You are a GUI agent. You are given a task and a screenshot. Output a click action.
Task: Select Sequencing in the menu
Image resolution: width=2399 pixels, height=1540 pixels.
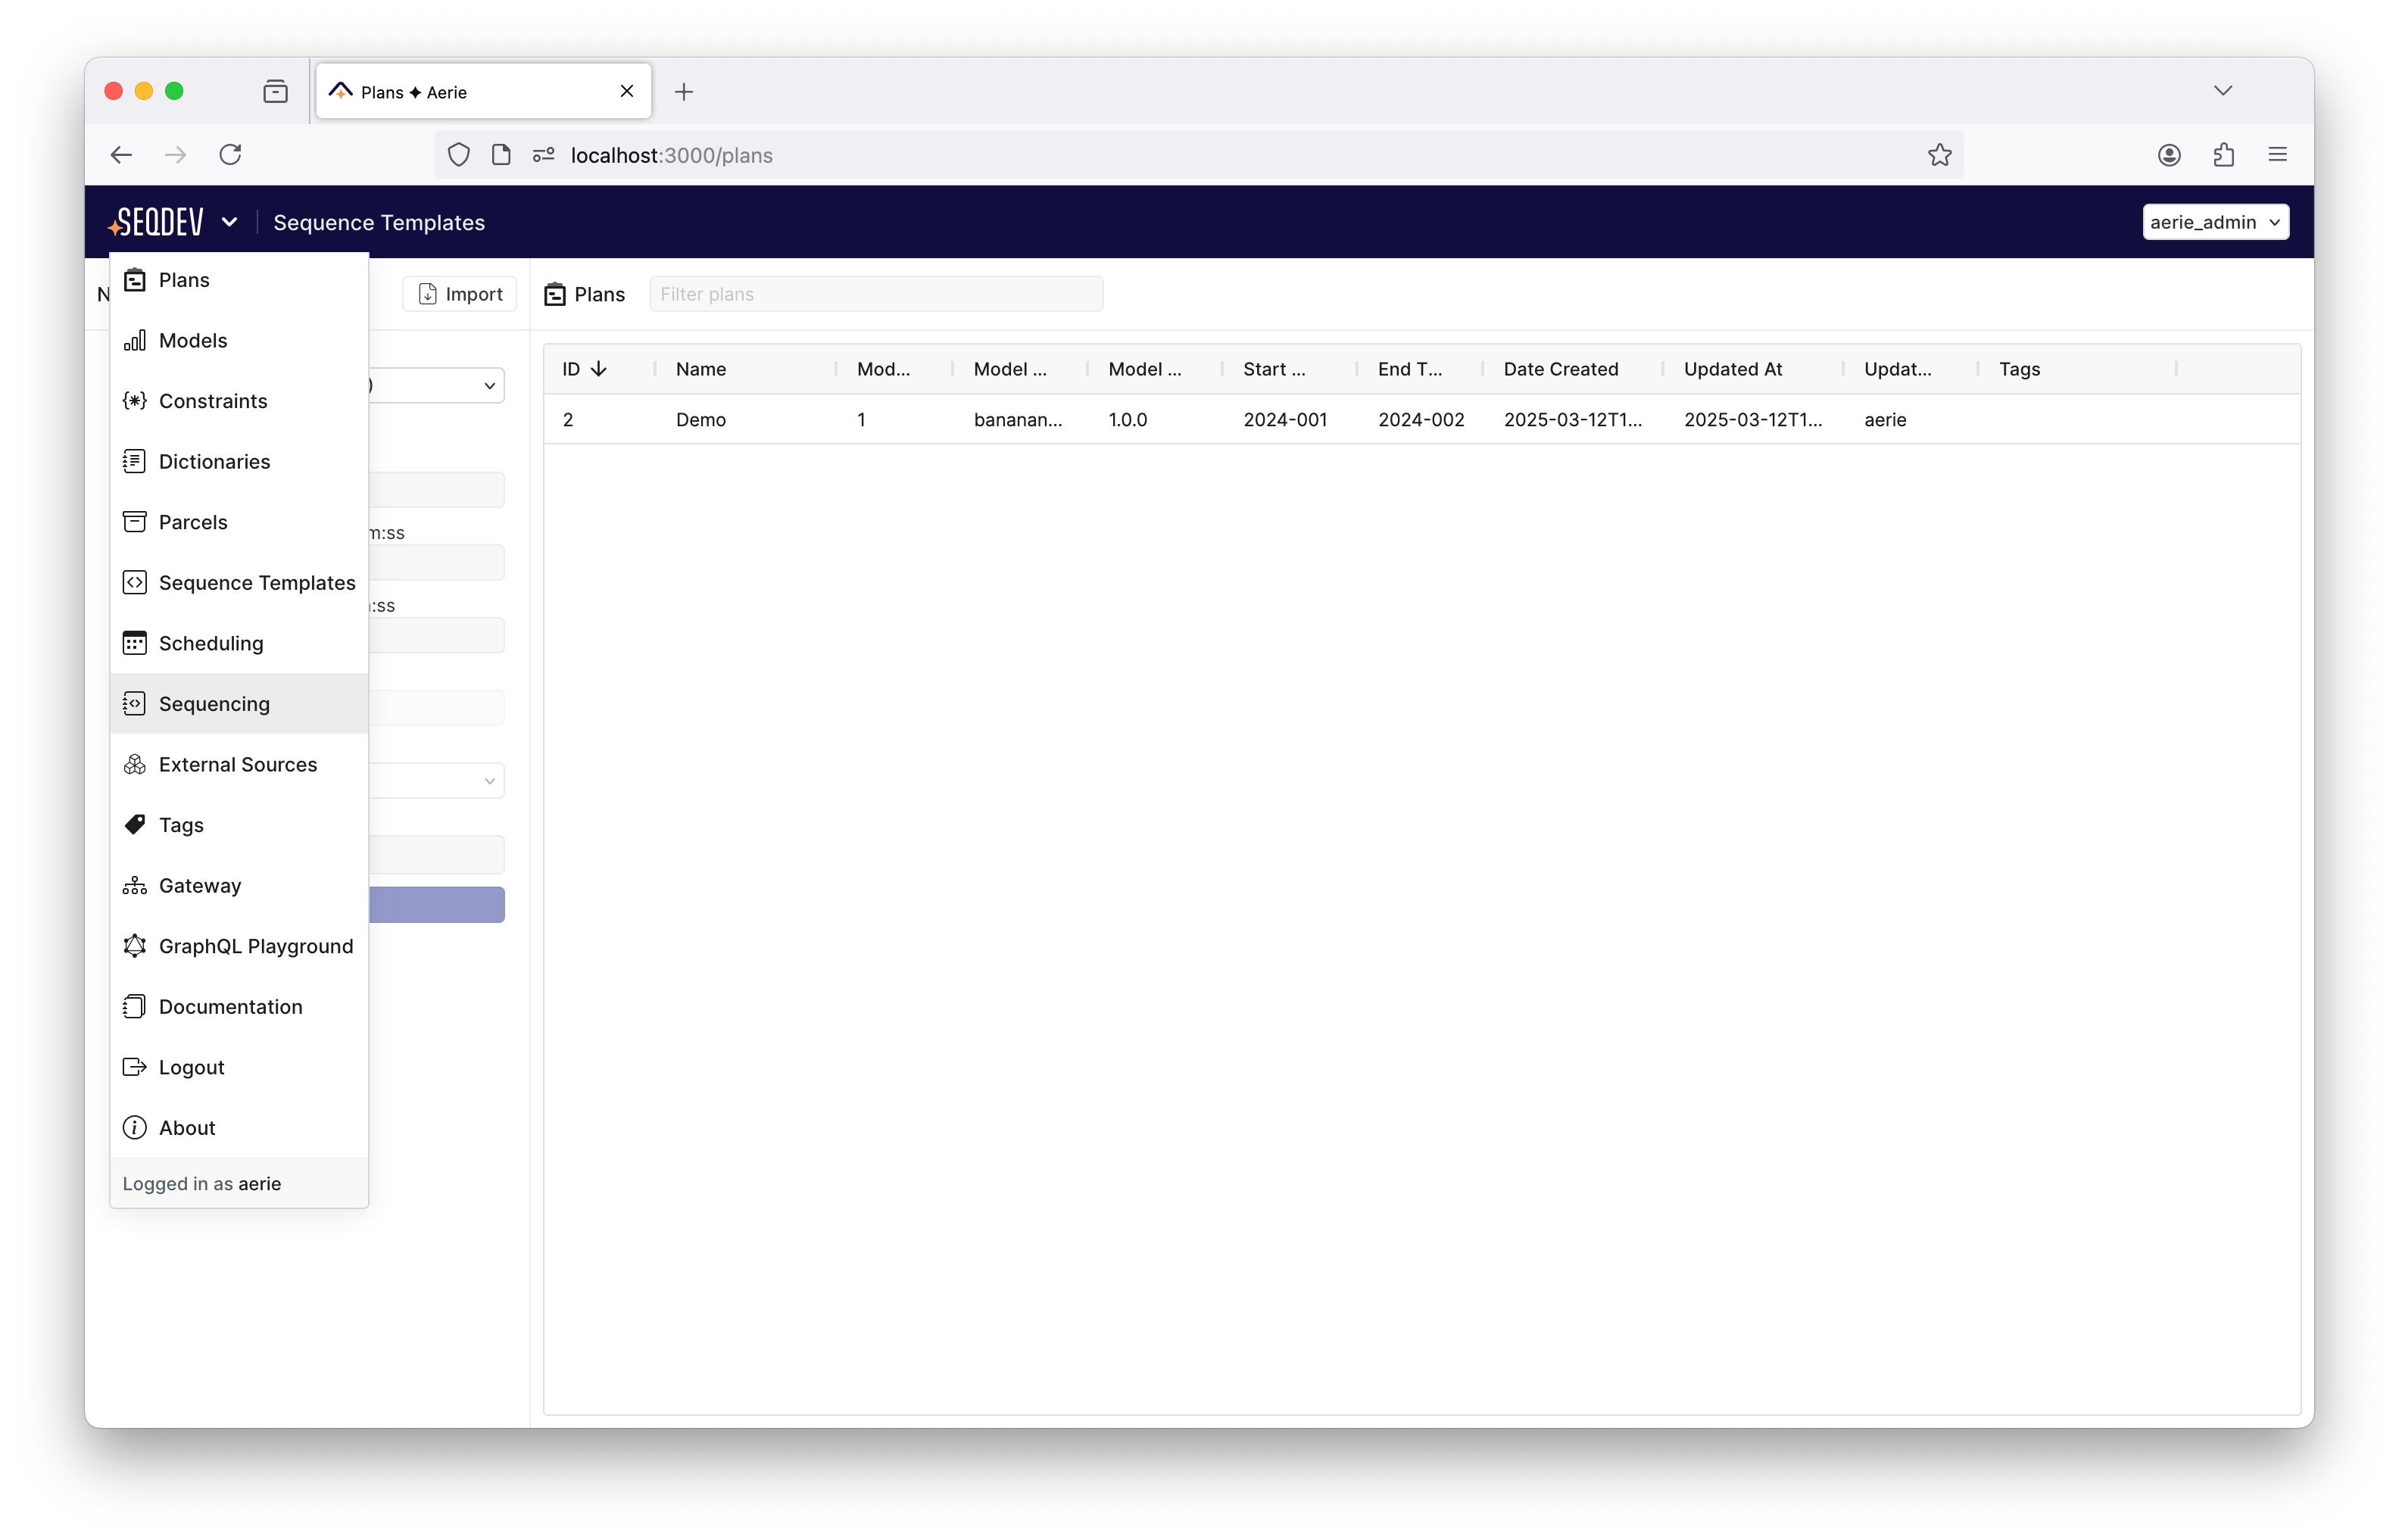[214, 703]
